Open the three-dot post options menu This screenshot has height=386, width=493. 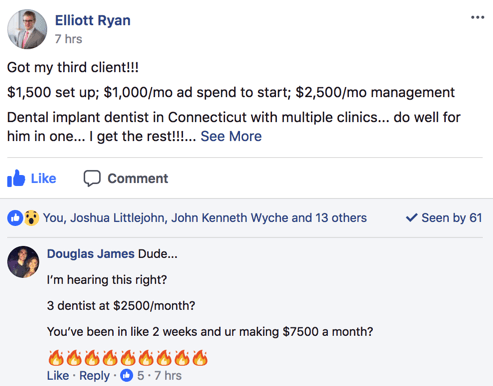[477, 17]
